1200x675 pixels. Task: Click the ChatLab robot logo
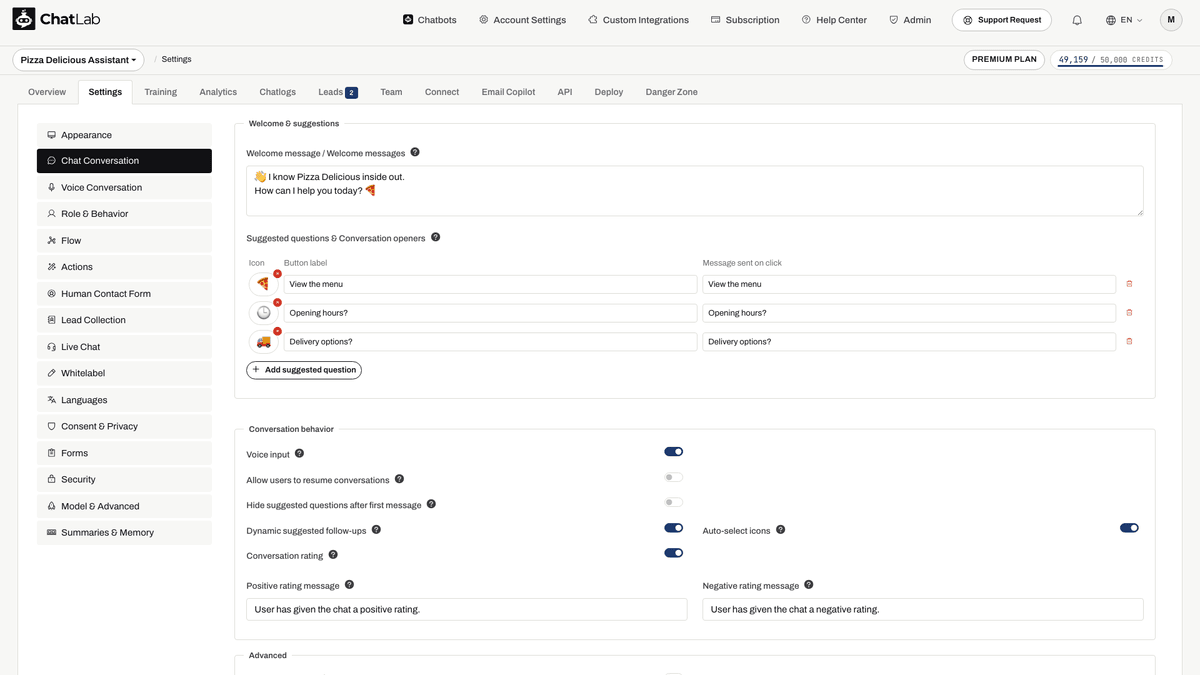click(x=24, y=19)
